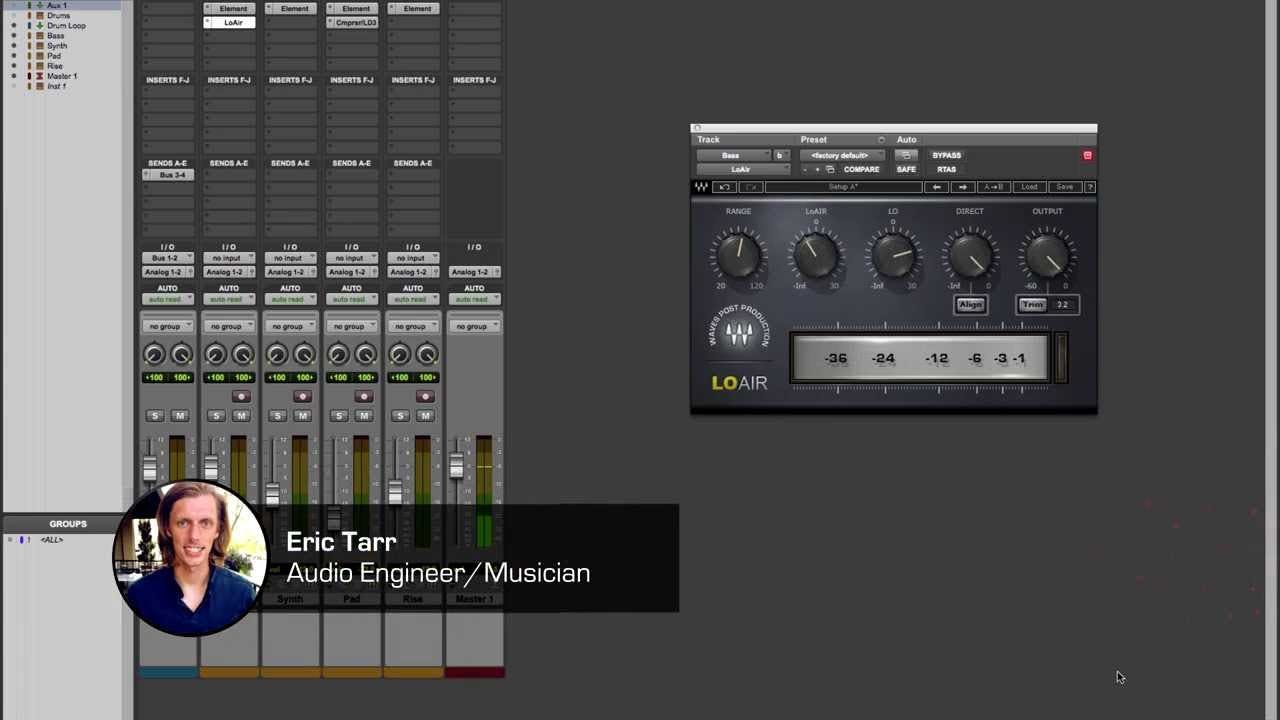Open LoAir help question mark
This screenshot has height=720, width=1280.
pyautogui.click(x=1090, y=187)
